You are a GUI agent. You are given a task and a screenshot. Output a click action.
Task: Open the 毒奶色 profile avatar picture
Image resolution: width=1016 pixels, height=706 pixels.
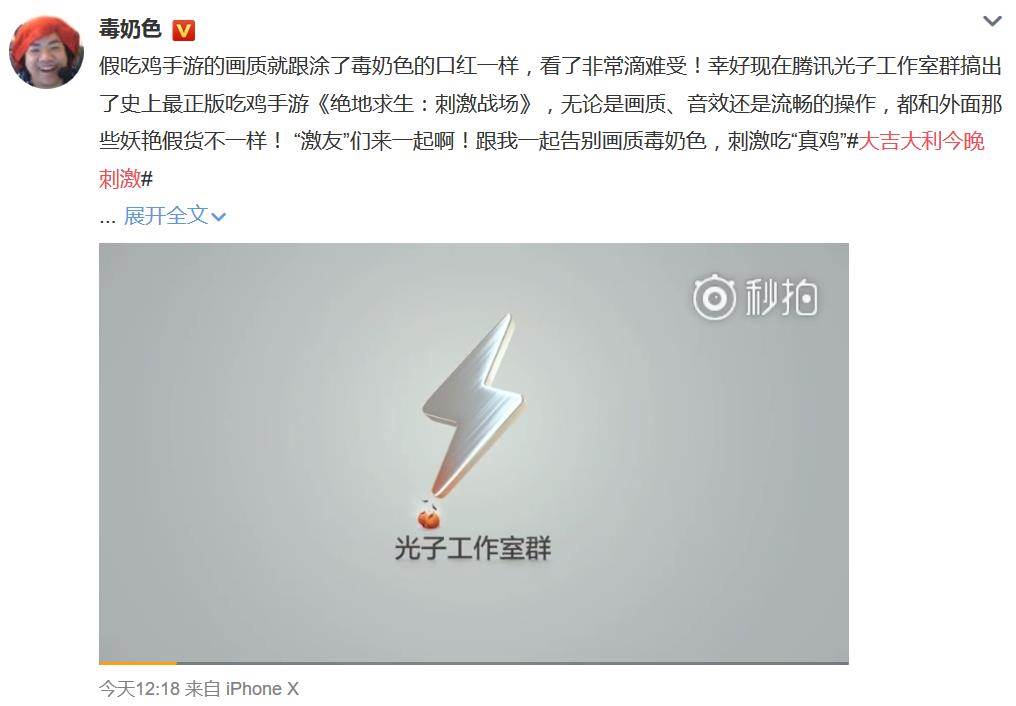(x=46, y=51)
